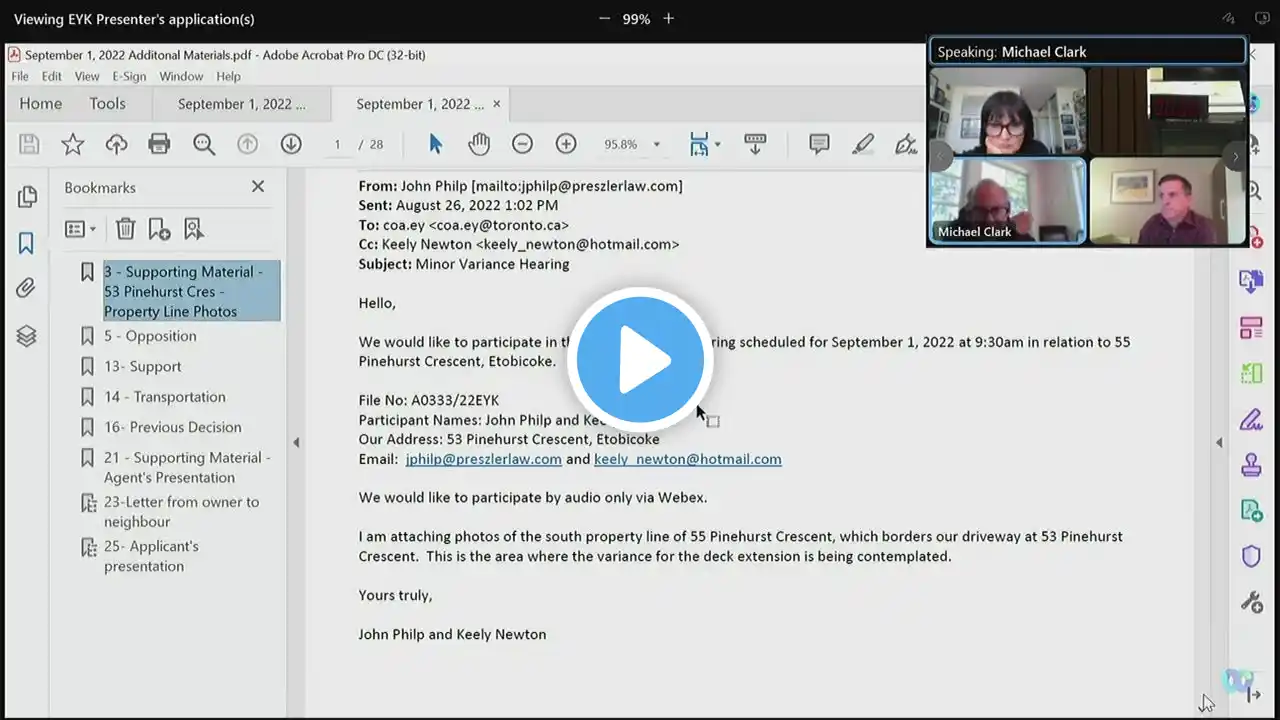Click the jphilp@preszlerlaw.com email link
This screenshot has width=1280, height=720.
483,459
